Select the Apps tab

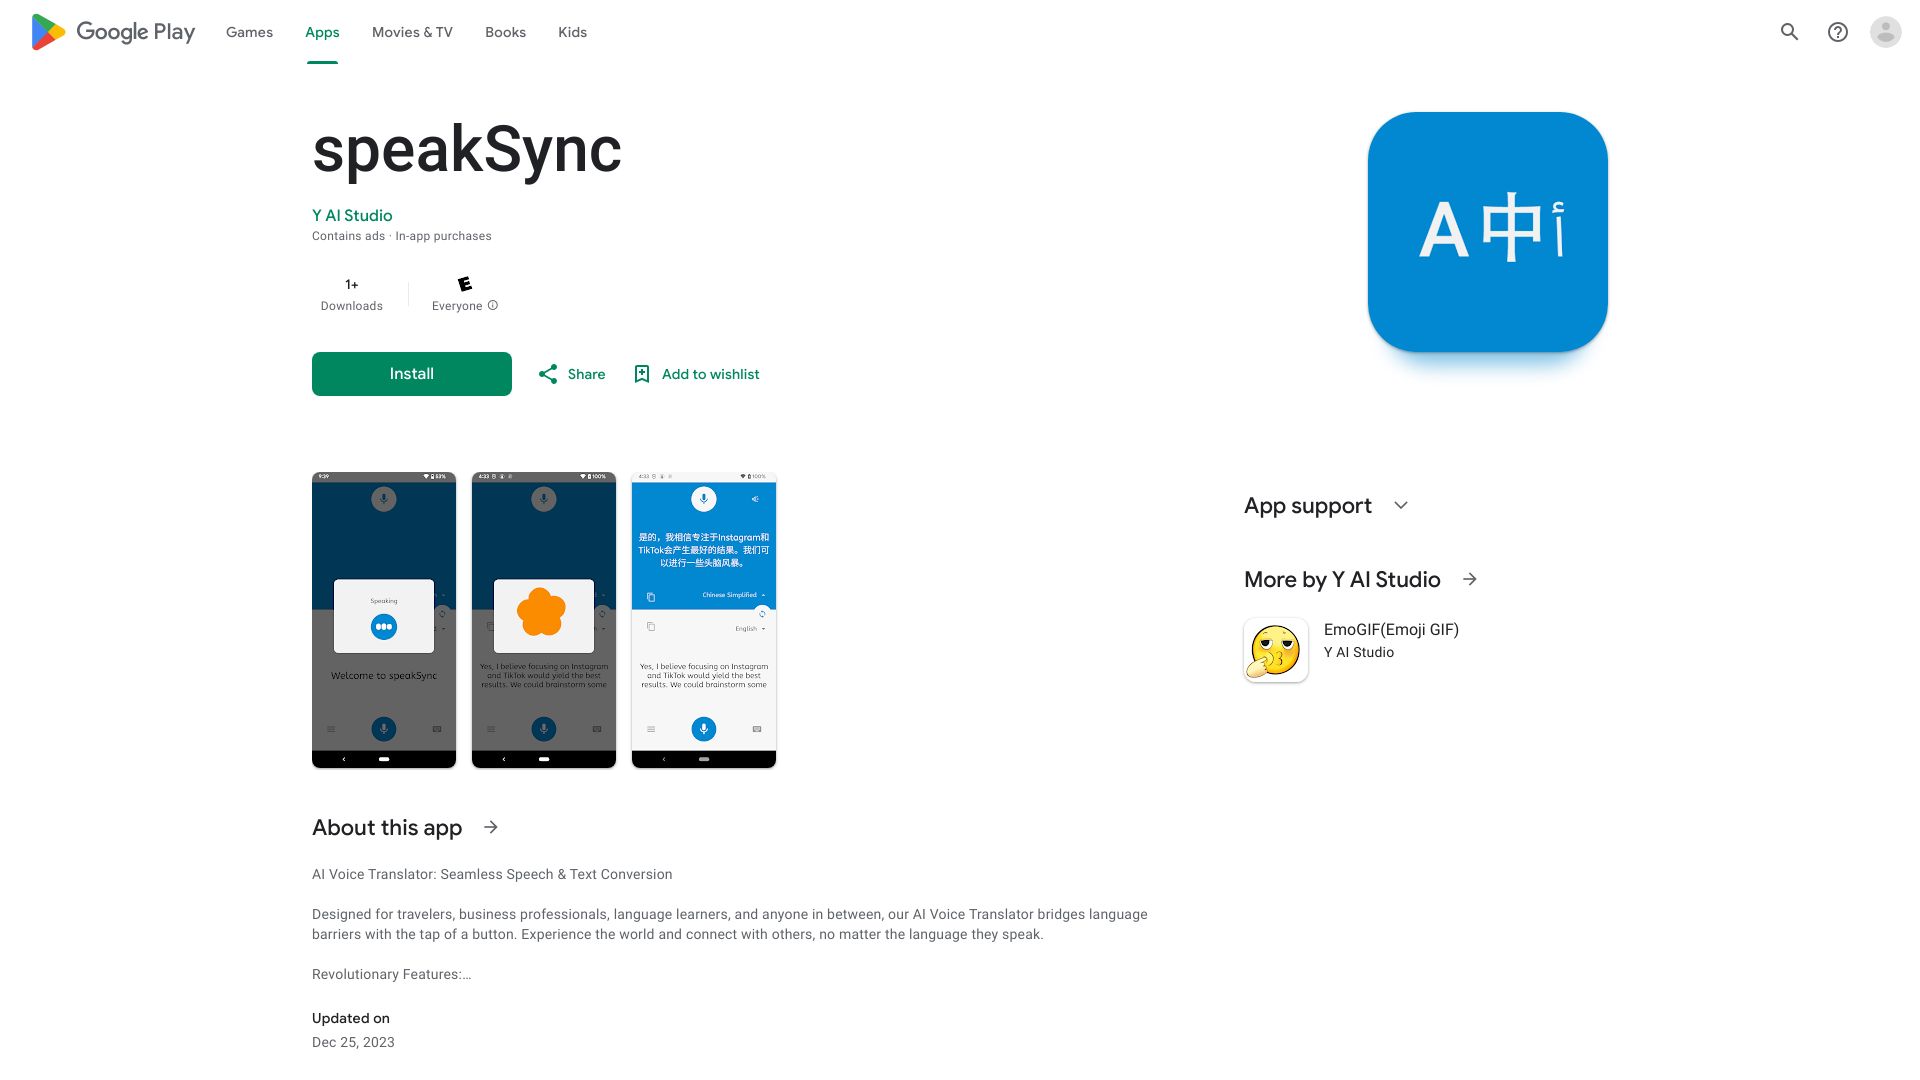click(322, 32)
